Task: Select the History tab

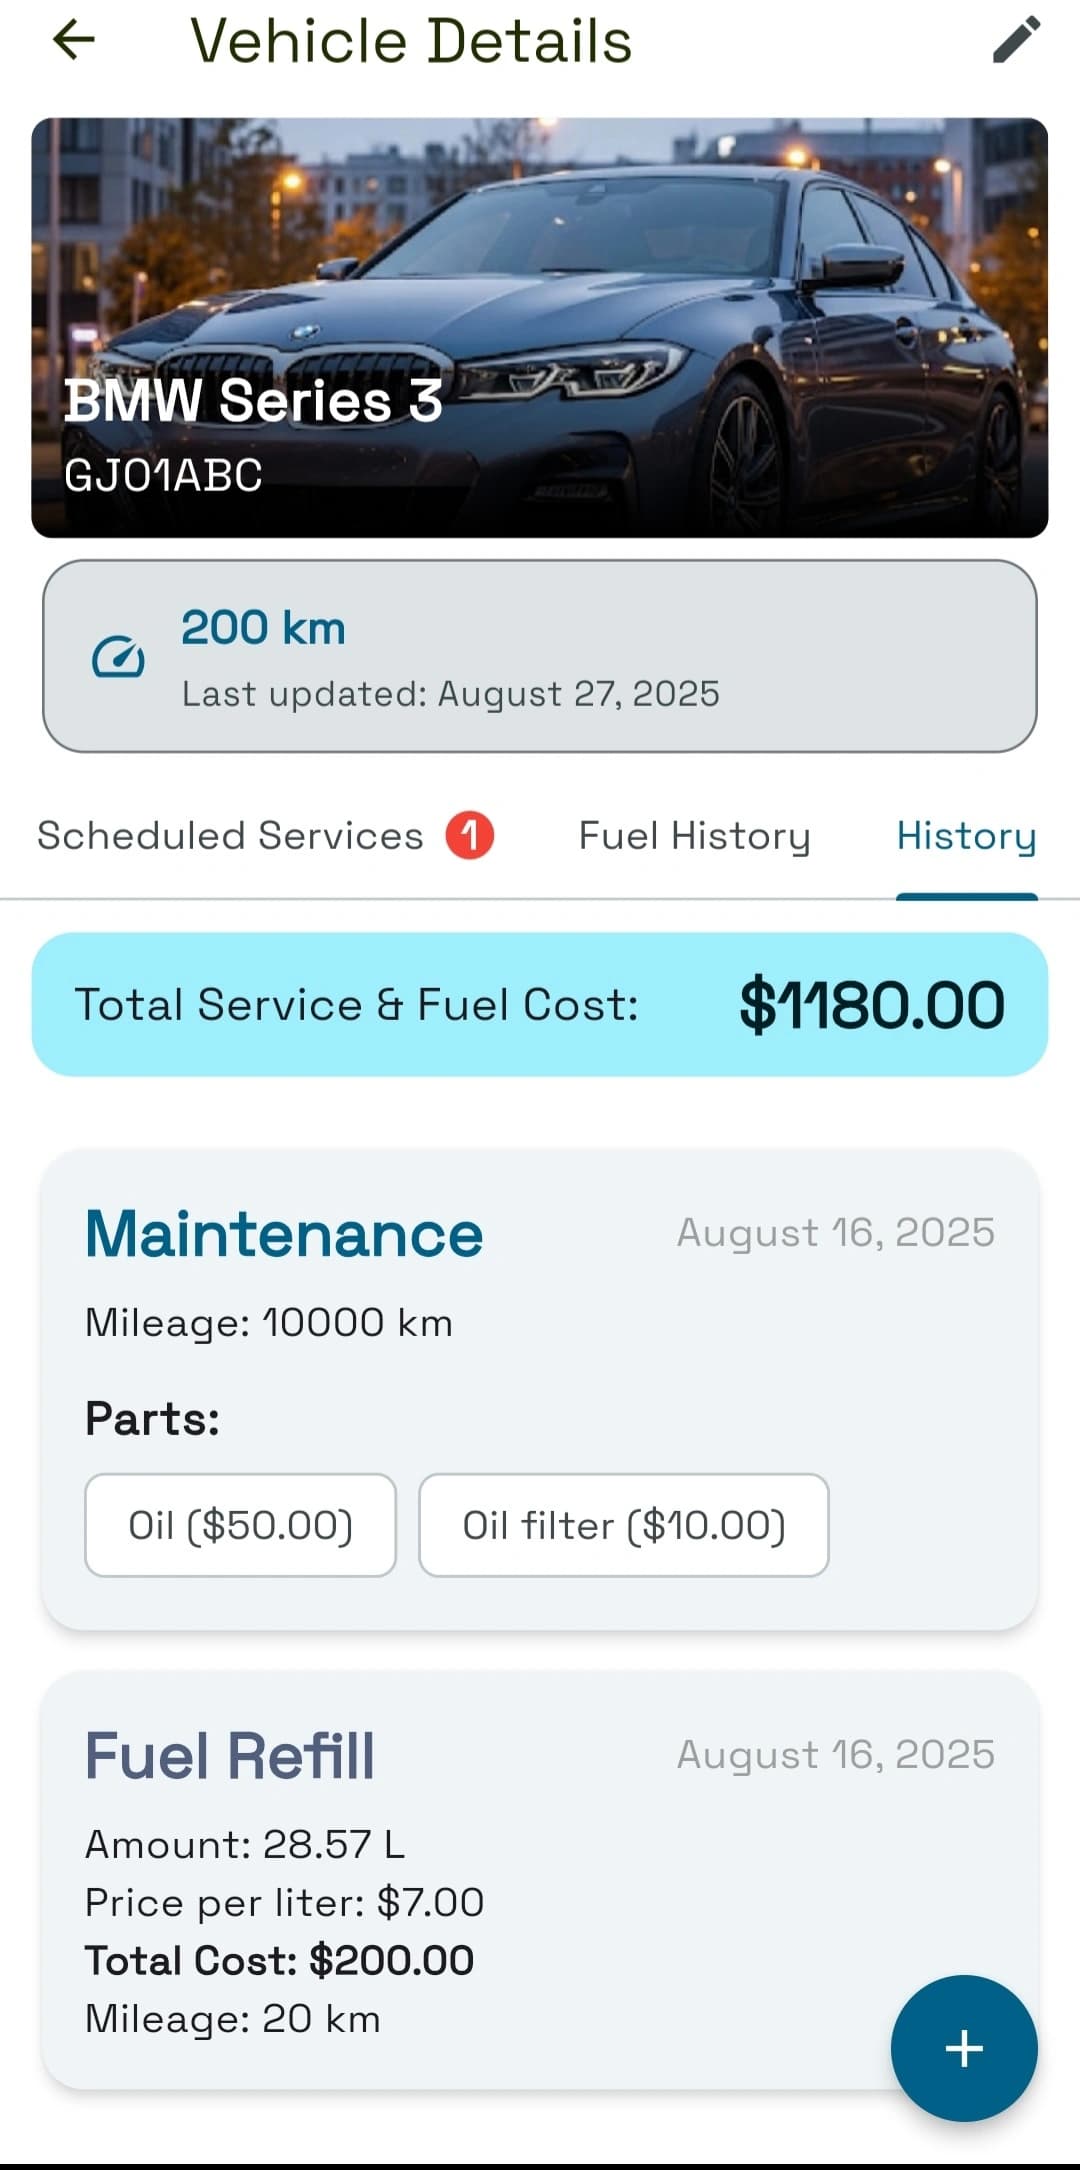Action: [x=966, y=836]
